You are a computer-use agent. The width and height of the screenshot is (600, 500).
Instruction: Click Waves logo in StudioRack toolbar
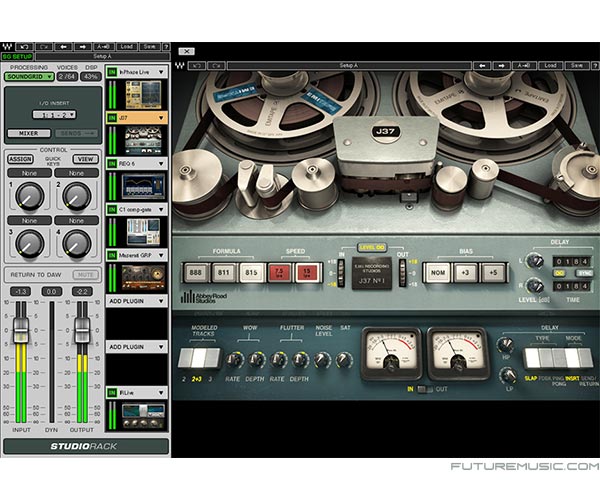pos(7,47)
